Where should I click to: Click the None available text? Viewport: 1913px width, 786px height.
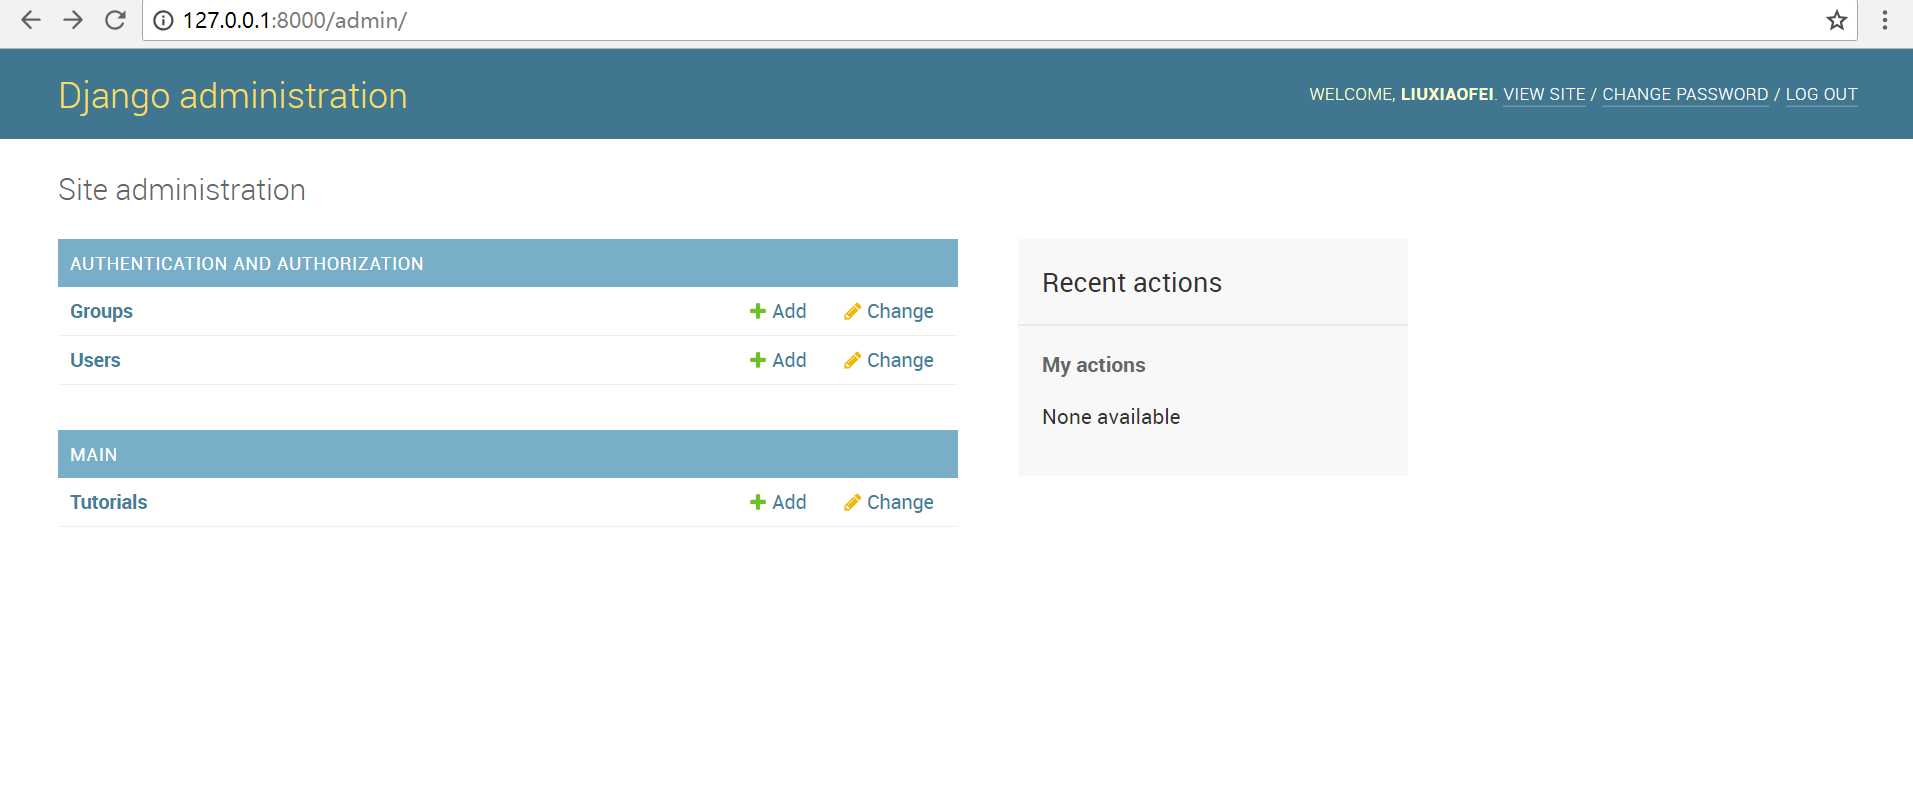[x=1111, y=417]
